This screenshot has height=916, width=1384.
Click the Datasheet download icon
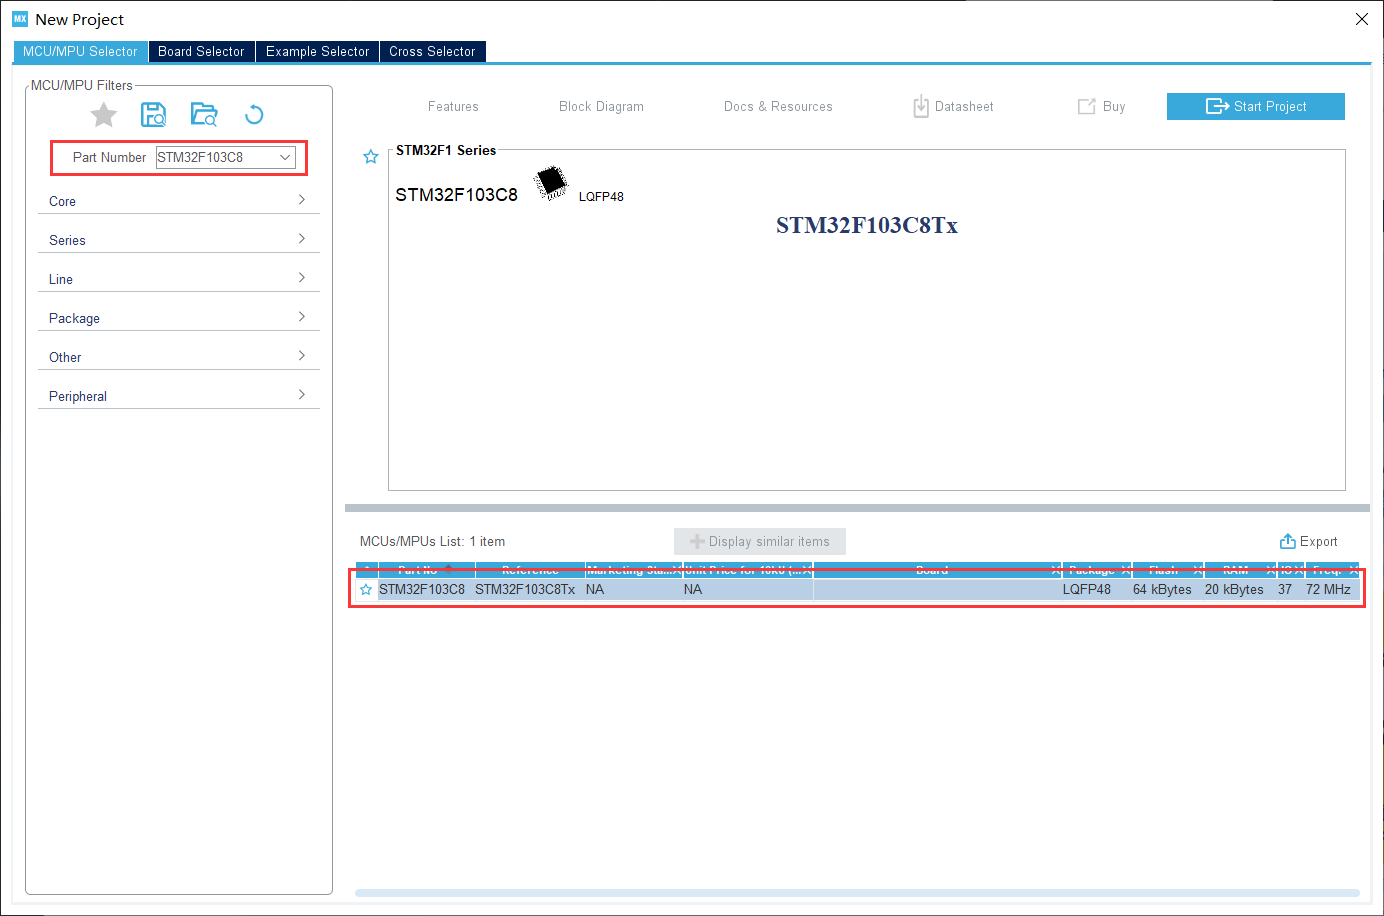pos(921,106)
